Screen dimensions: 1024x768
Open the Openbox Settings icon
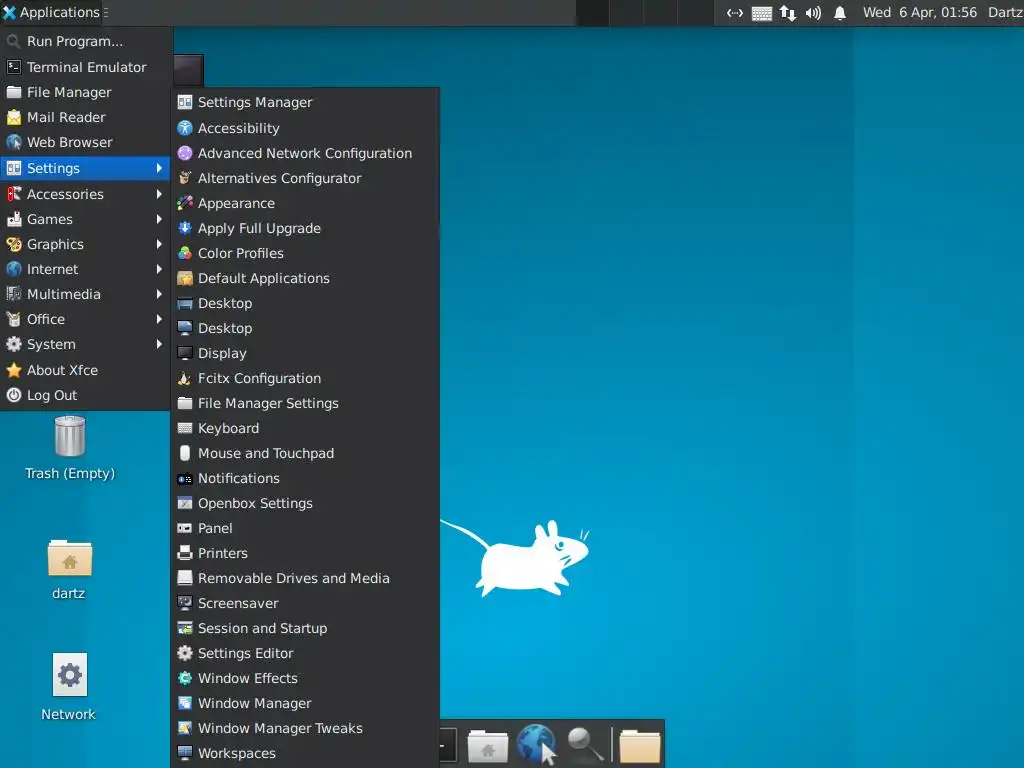(x=185, y=504)
